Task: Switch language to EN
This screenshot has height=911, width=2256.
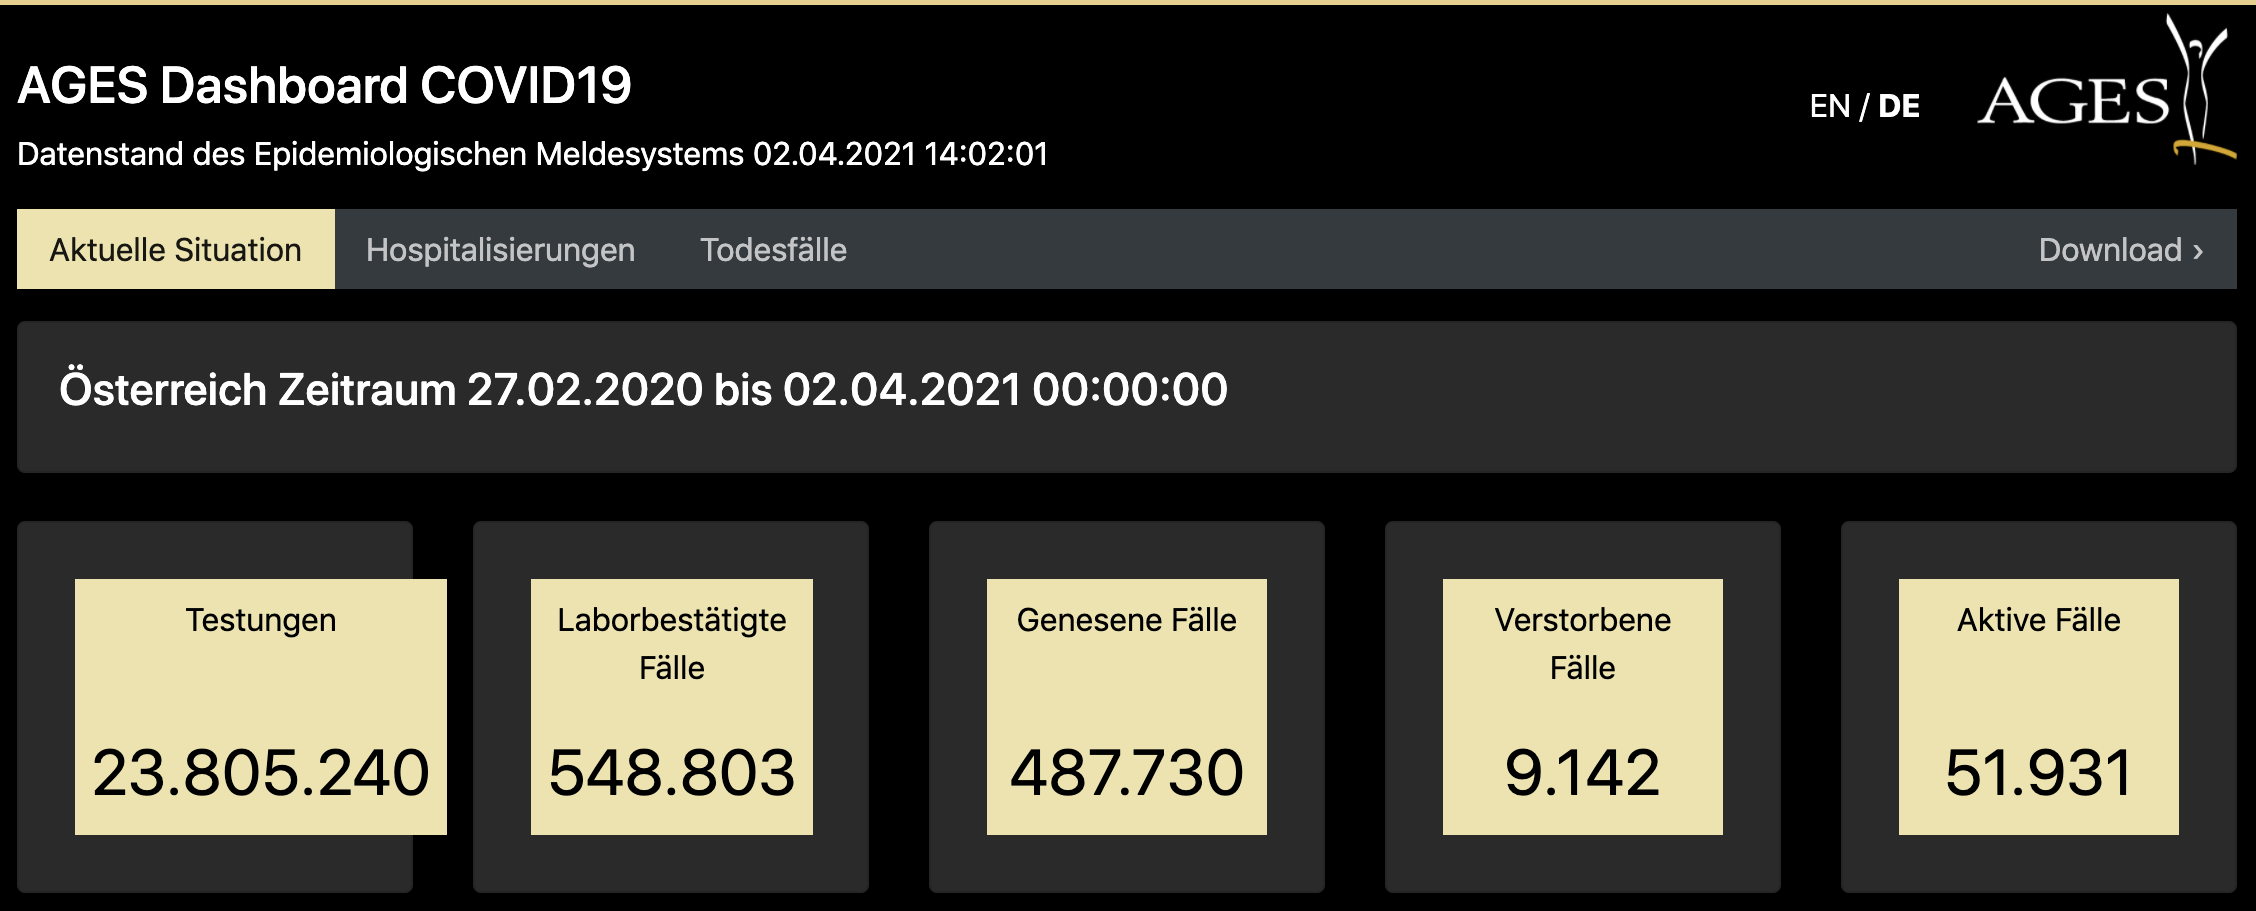Action: click(x=1829, y=106)
